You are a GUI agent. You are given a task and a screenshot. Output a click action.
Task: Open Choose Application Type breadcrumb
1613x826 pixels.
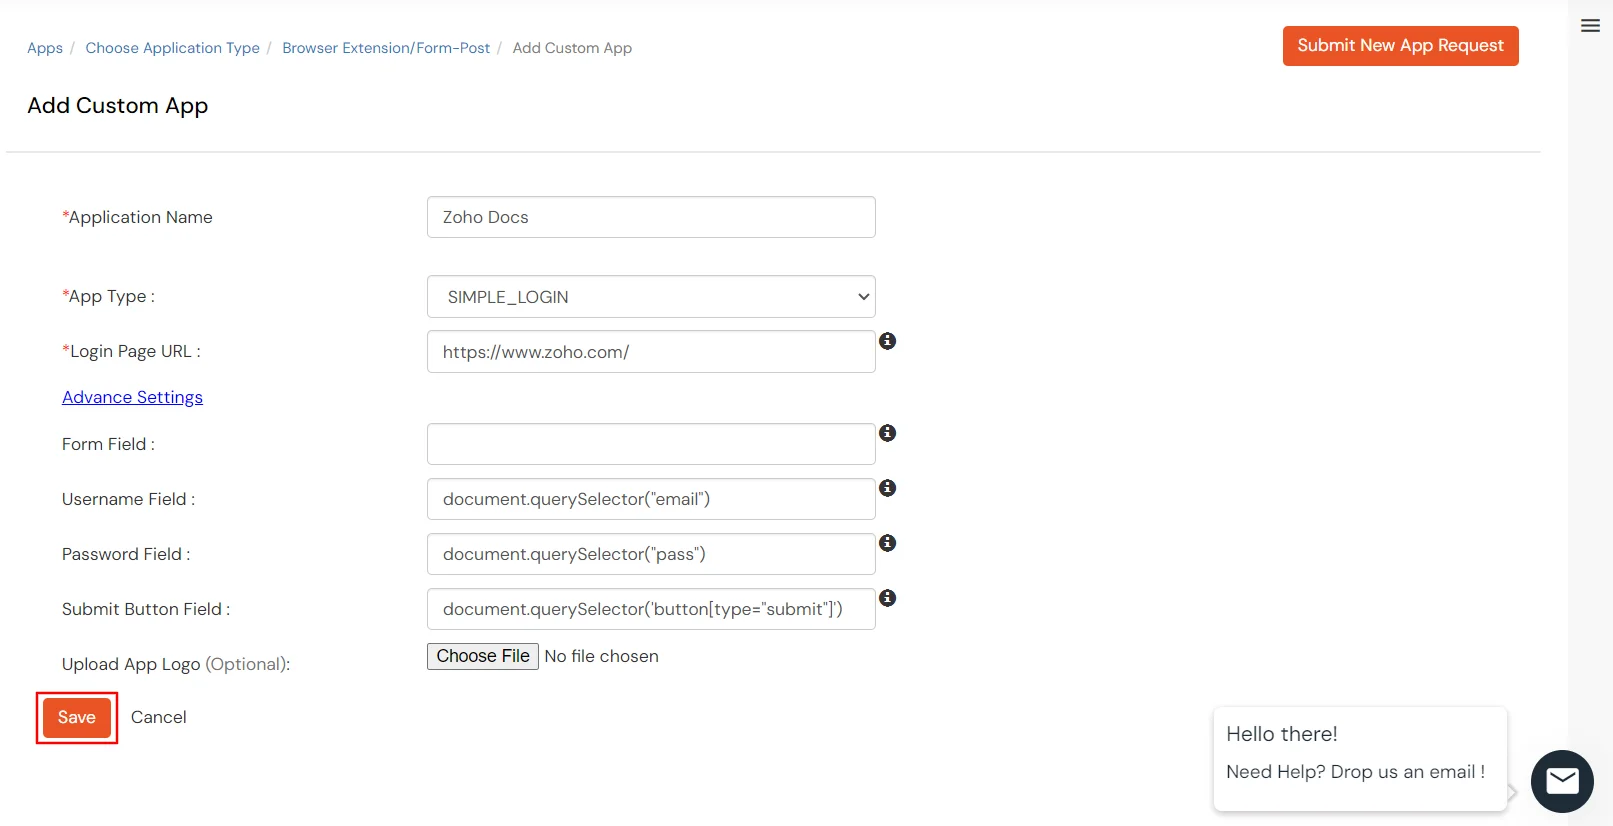point(172,48)
